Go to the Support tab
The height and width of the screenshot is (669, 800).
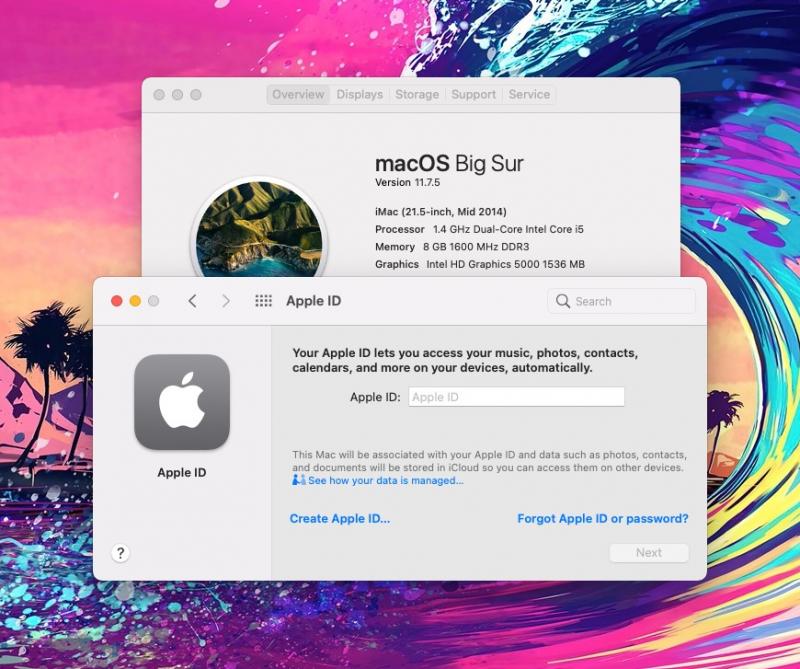[473, 94]
